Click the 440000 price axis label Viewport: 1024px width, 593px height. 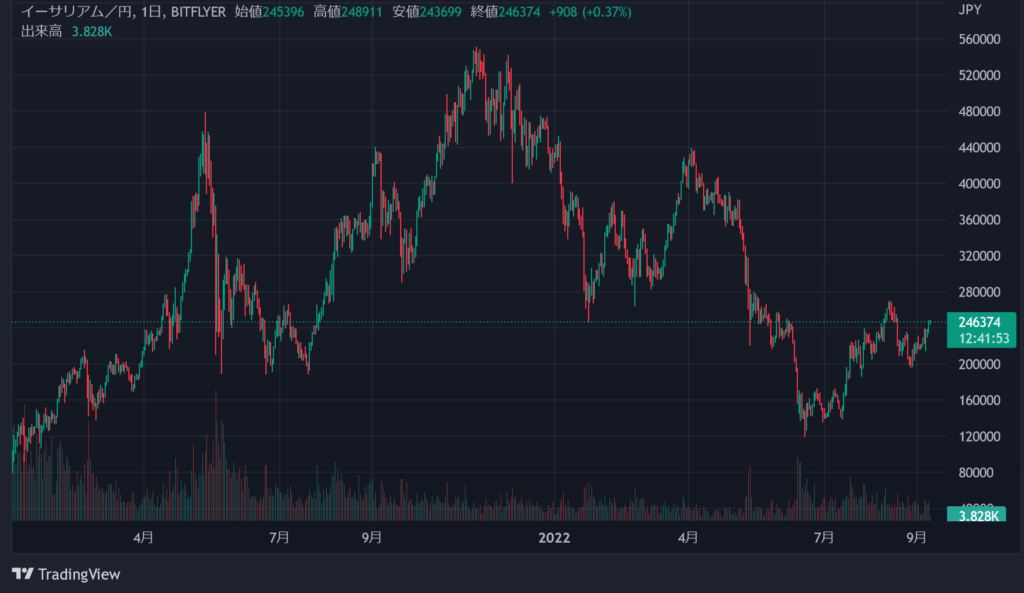[979, 148]
